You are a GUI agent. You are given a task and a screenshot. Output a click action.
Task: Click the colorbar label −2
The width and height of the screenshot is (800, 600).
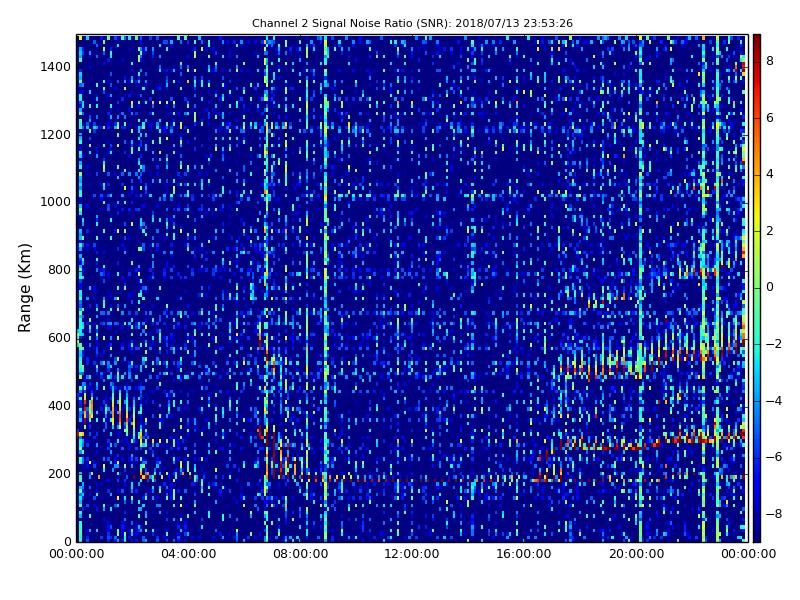click(x=774, y=344)
